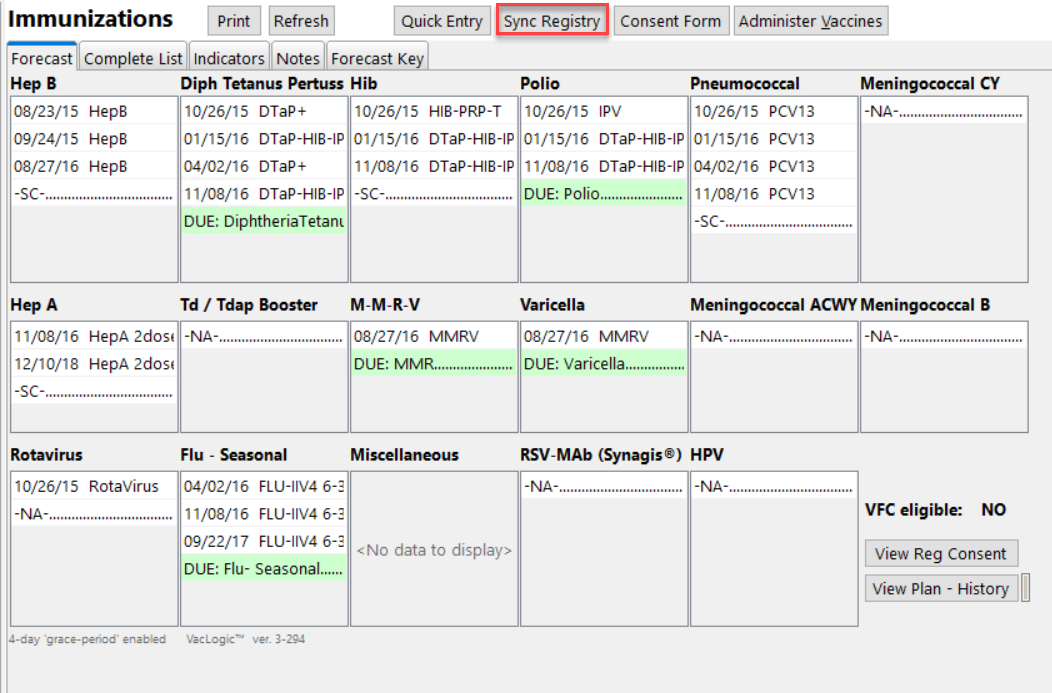This screenshot has height=693, width=1052.
Task: Show the Forecast Key tab
Action: tap(377, 58)
